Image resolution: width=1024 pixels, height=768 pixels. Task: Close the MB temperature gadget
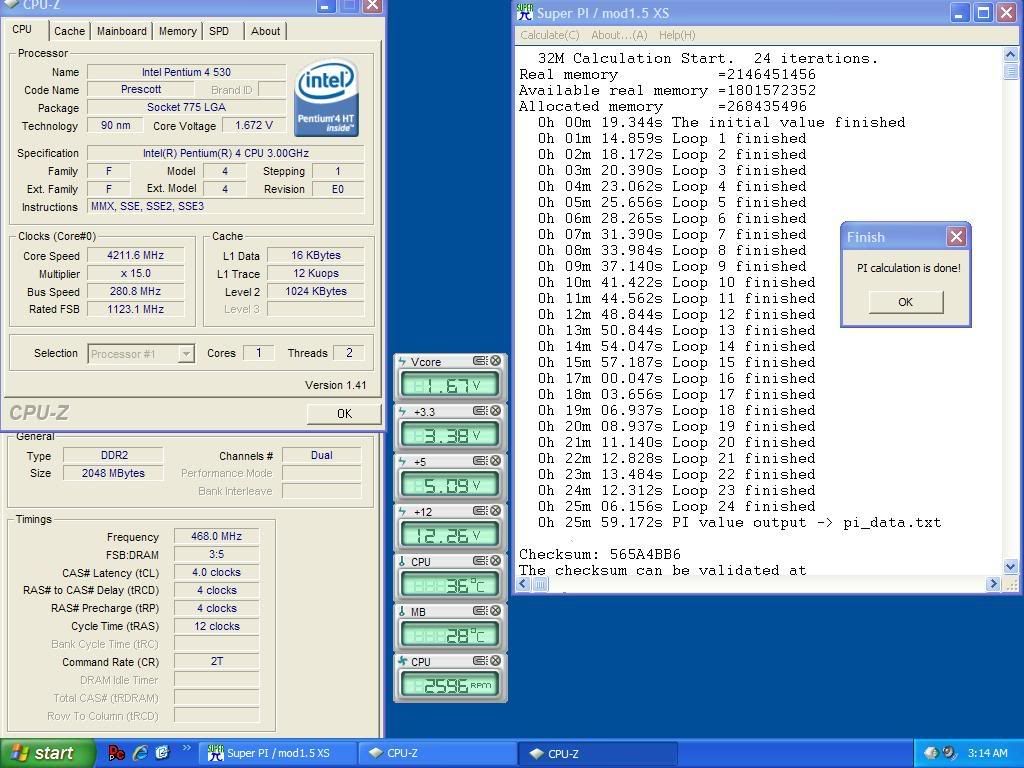click(x=496, y=611)
